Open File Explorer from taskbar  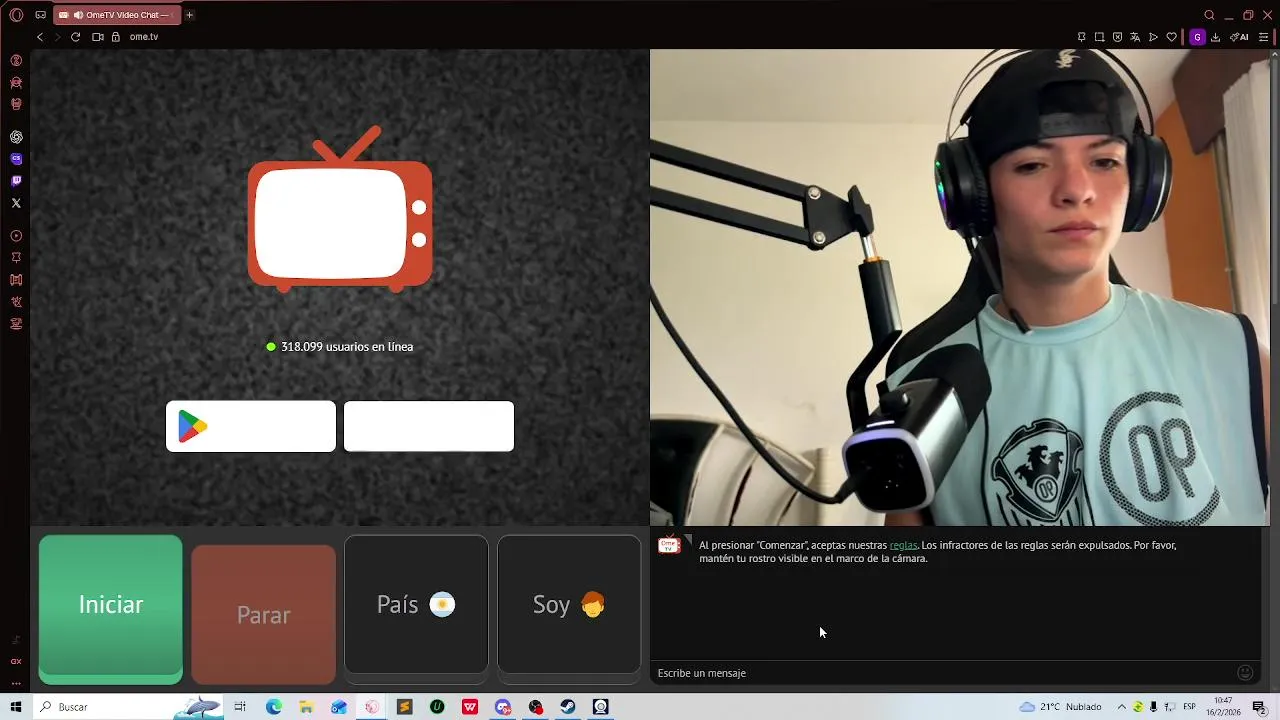tap(306, 707)
